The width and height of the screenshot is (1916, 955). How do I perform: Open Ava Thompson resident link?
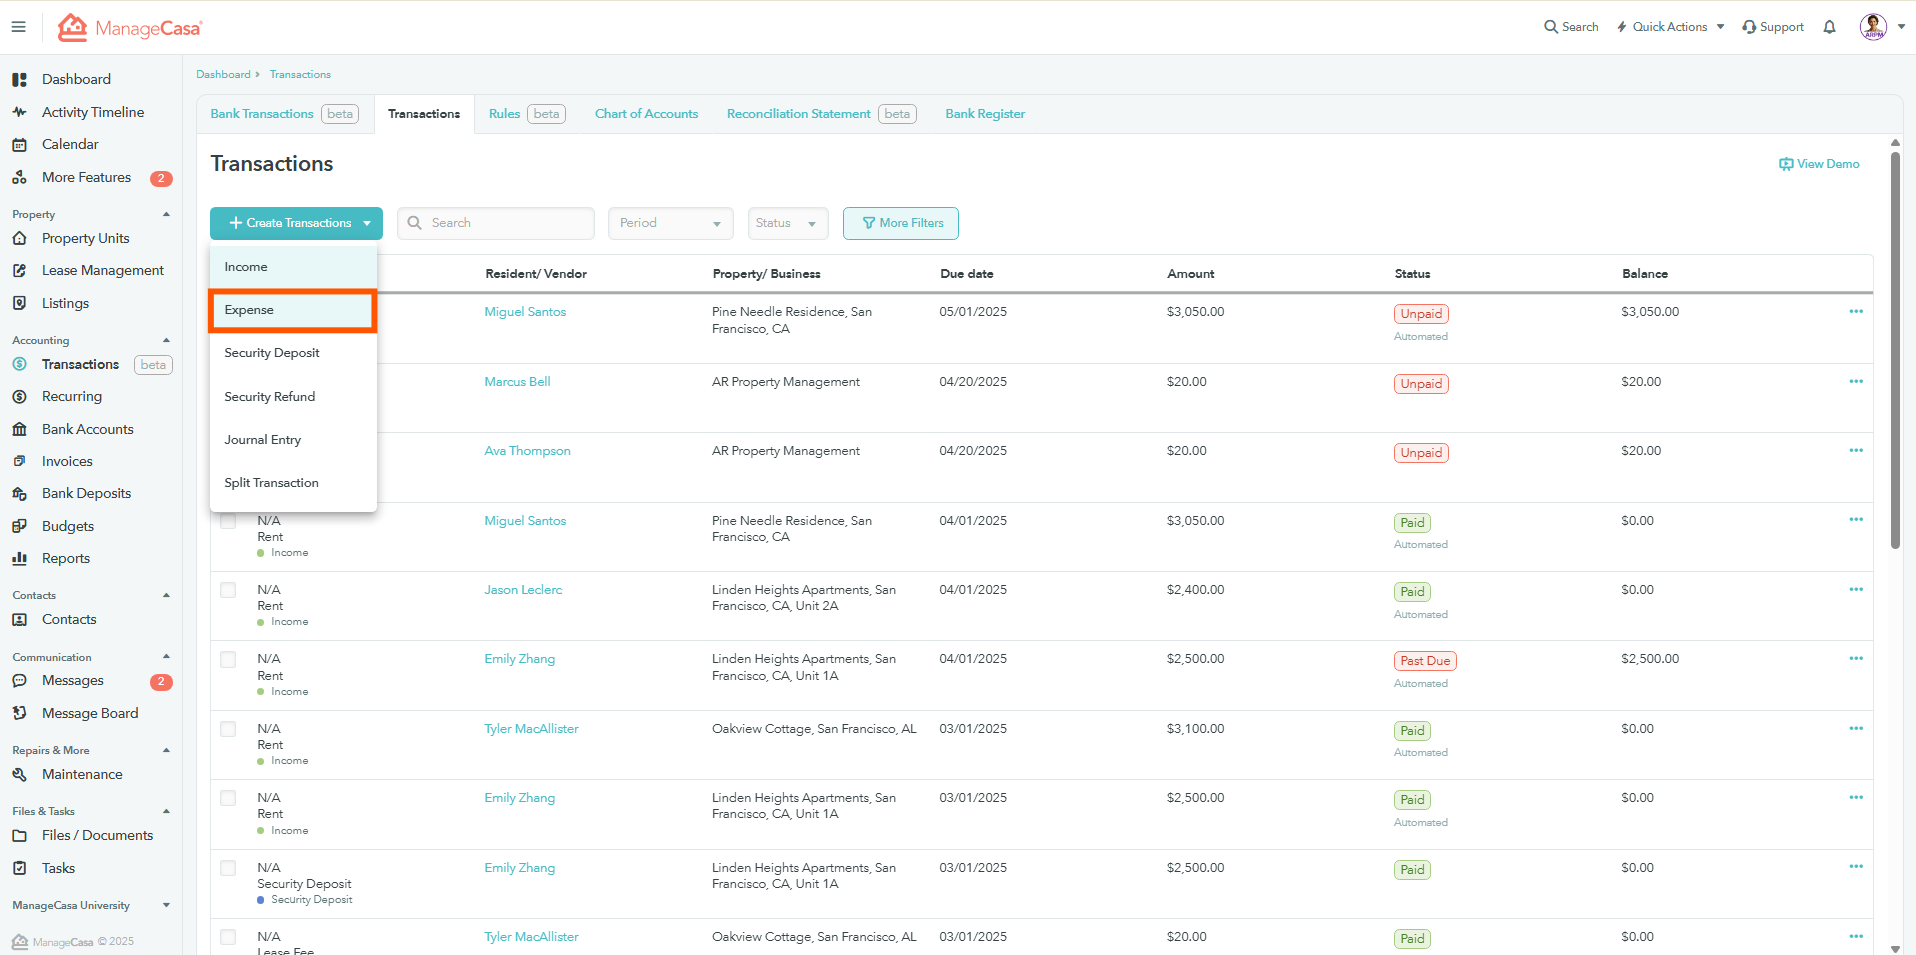click(x=527, y=451)
